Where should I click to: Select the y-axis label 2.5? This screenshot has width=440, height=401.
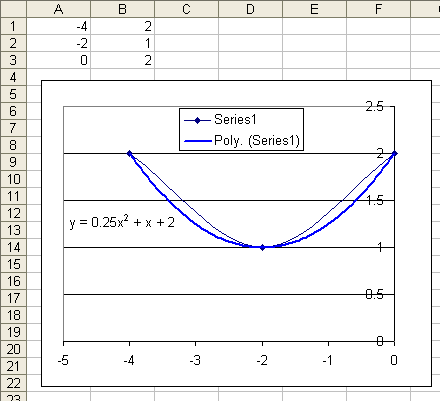point(374,107)
